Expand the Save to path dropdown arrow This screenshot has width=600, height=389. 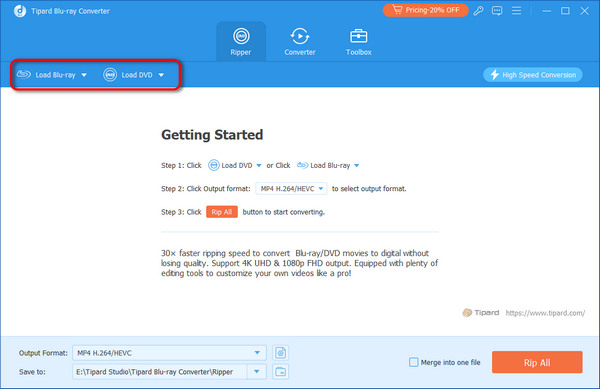point(257,371)
